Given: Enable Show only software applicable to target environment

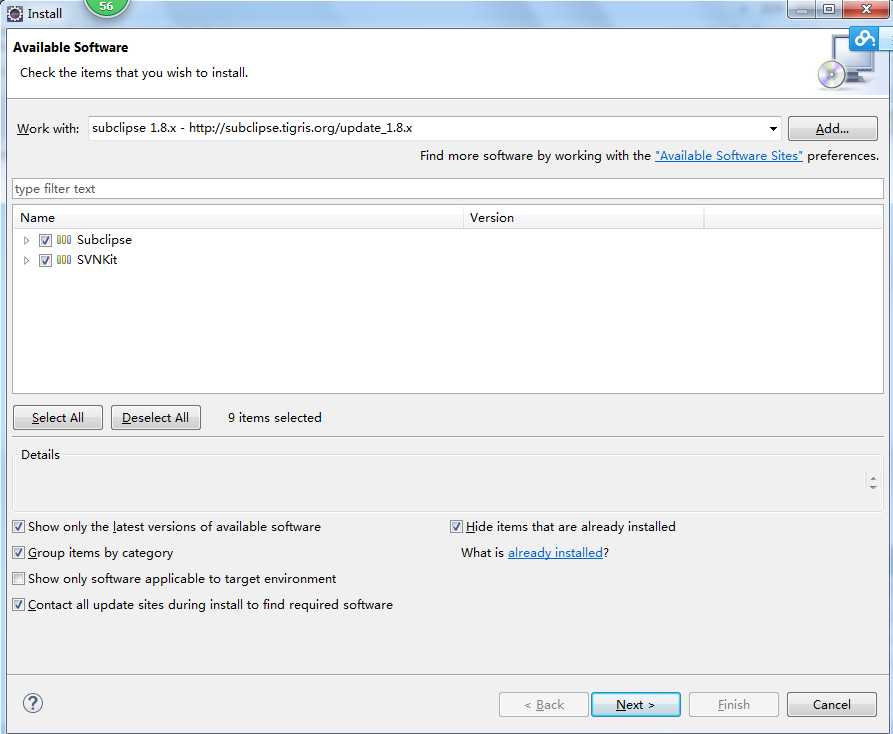Looking at the screenshot, I should pos(19,579).
